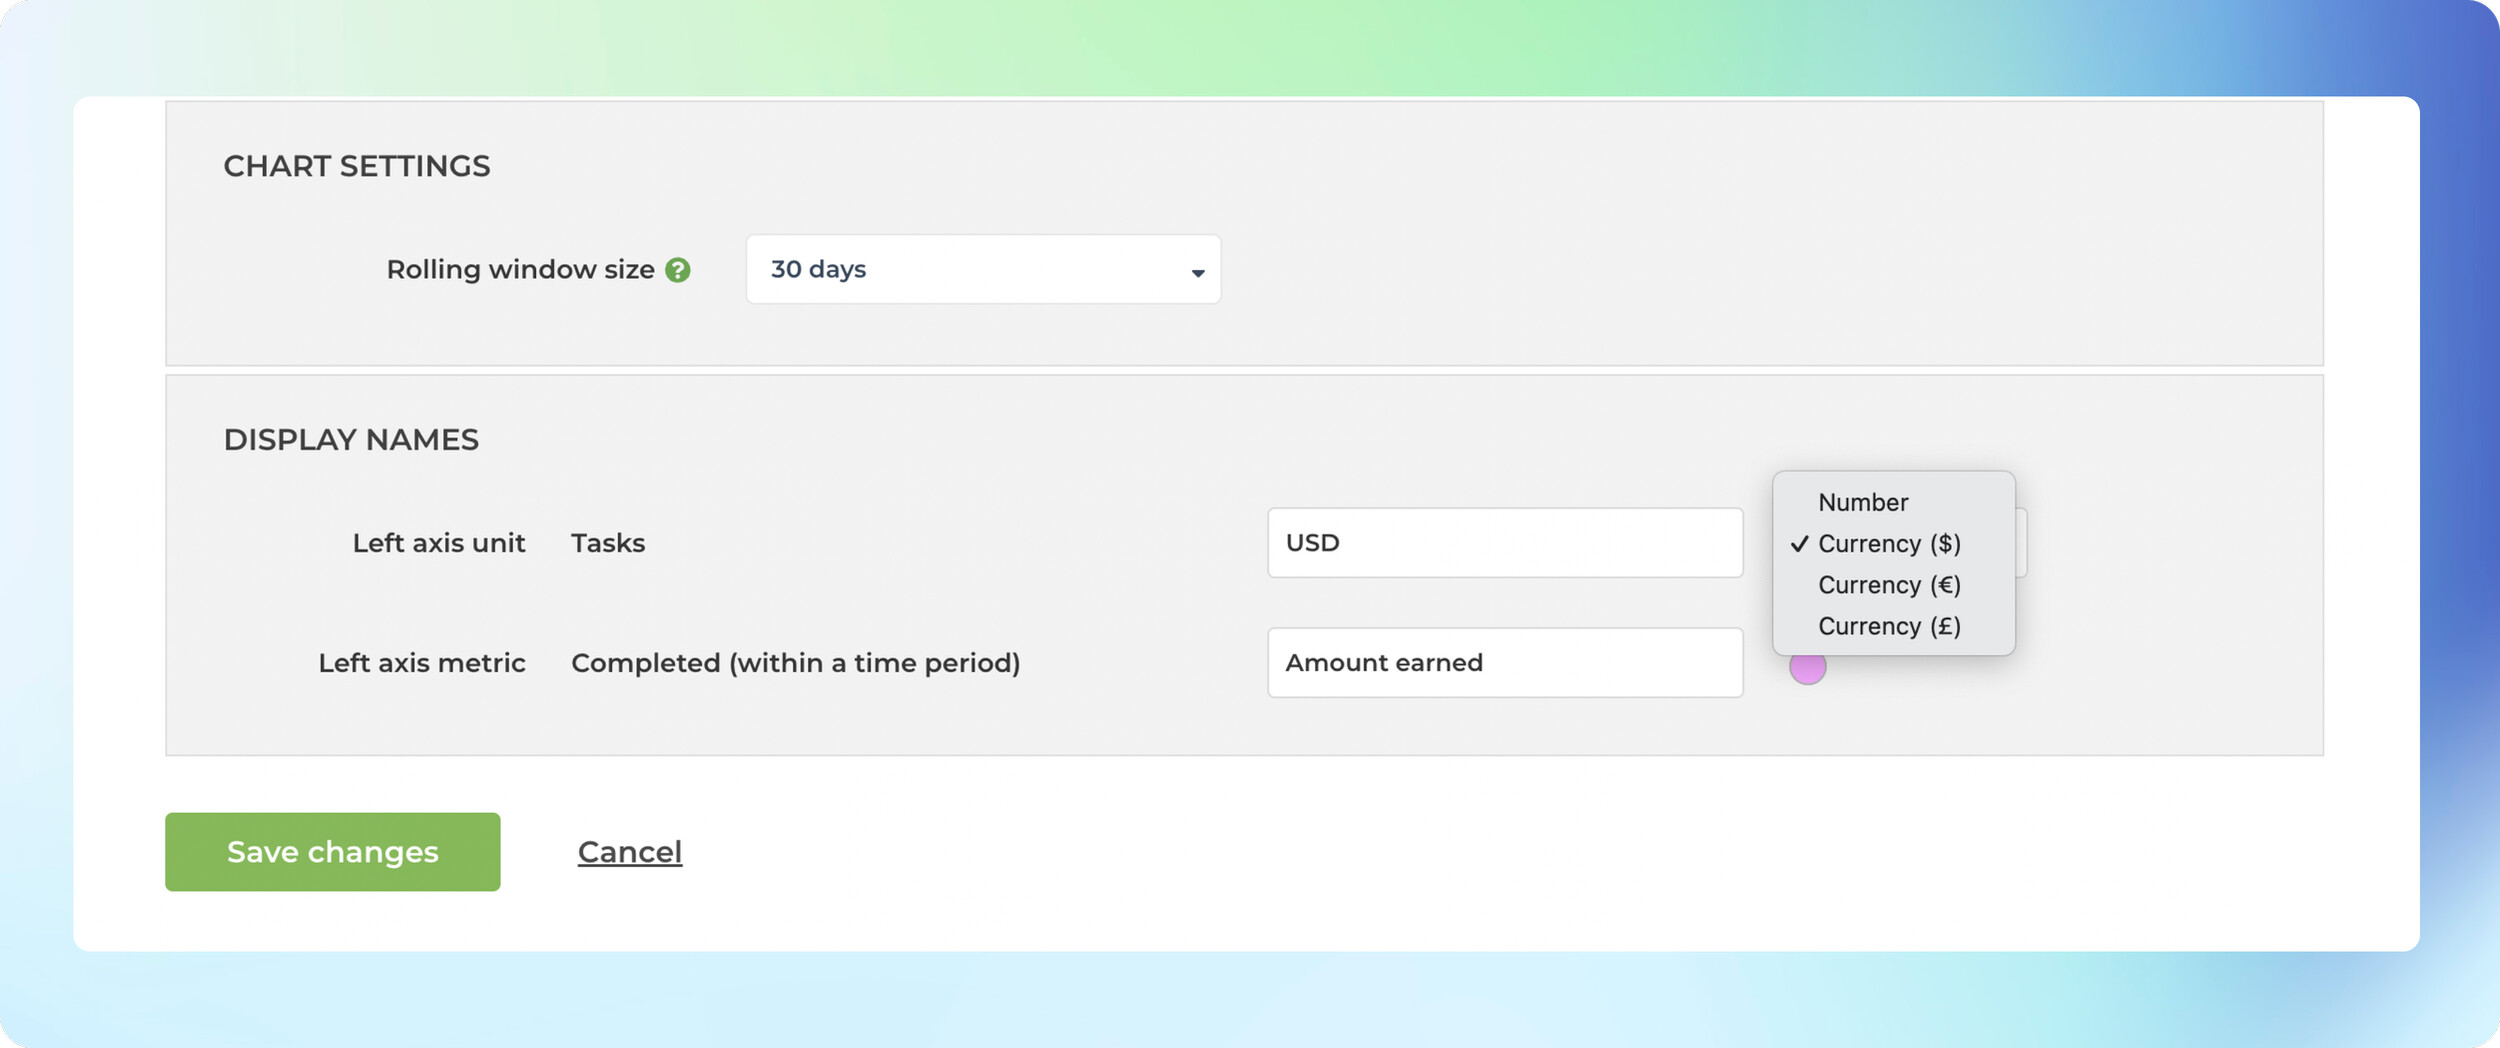
Task: Click the DISPLAY NAMES section heading
Action: 351,440
